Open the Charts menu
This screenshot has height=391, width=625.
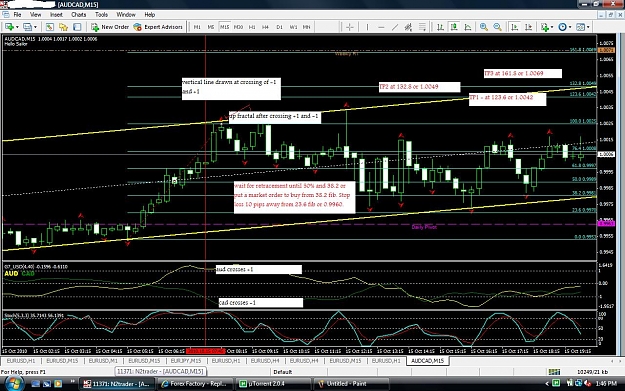point(79,15)
